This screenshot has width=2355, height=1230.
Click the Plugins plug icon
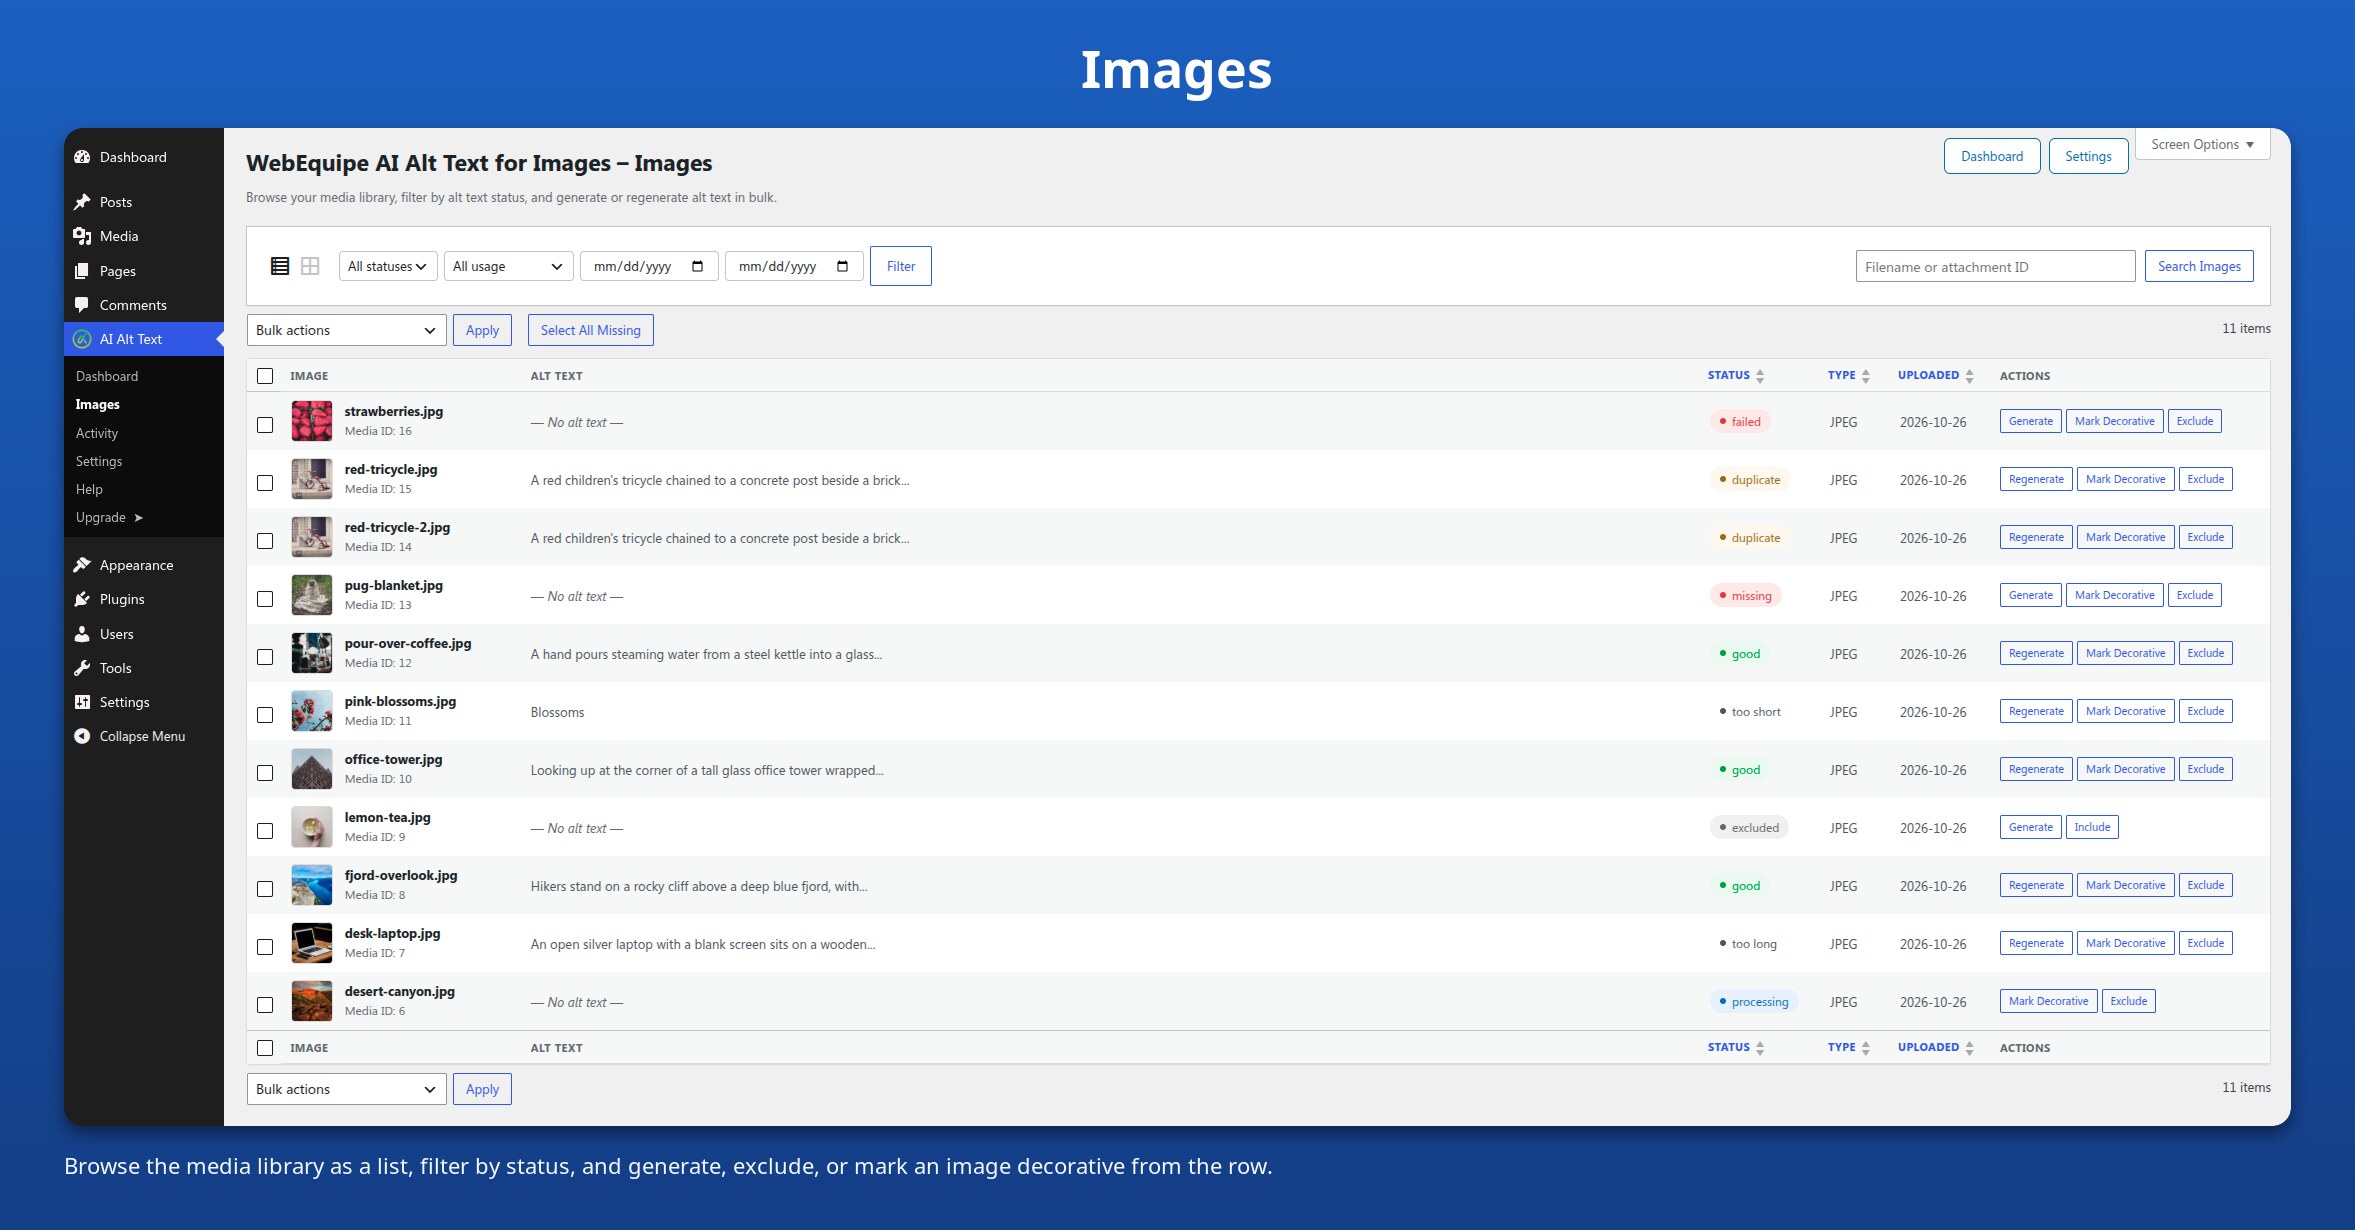(x=82, y=599)
